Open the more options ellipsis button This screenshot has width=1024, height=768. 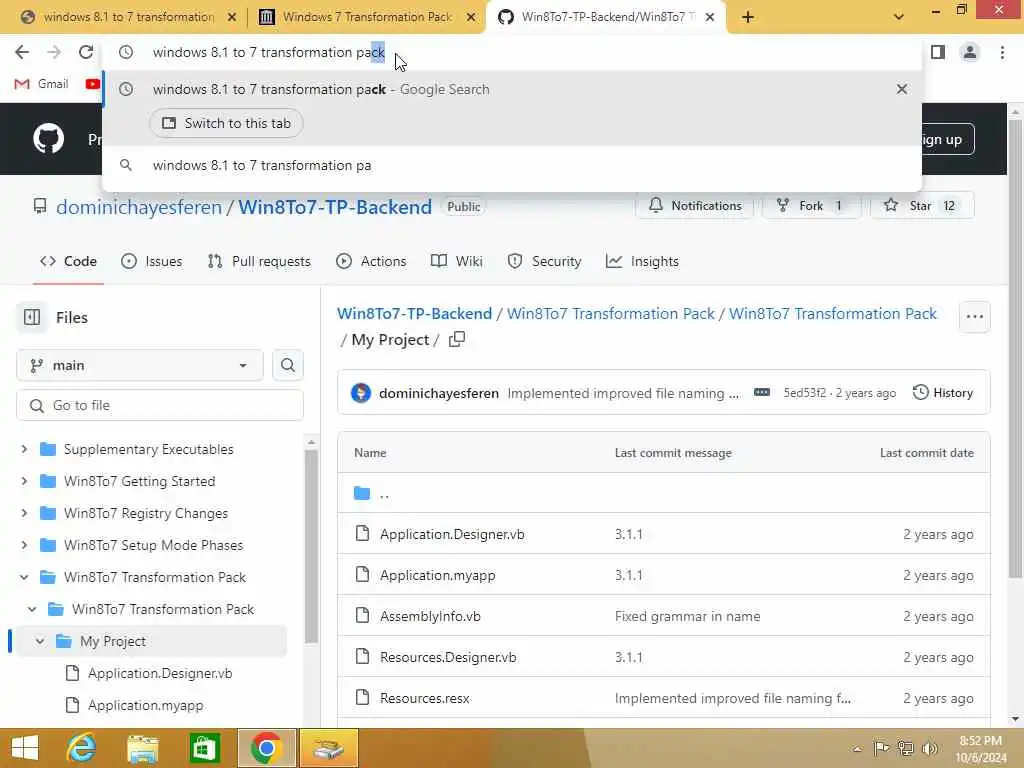(x=974, y=317)
